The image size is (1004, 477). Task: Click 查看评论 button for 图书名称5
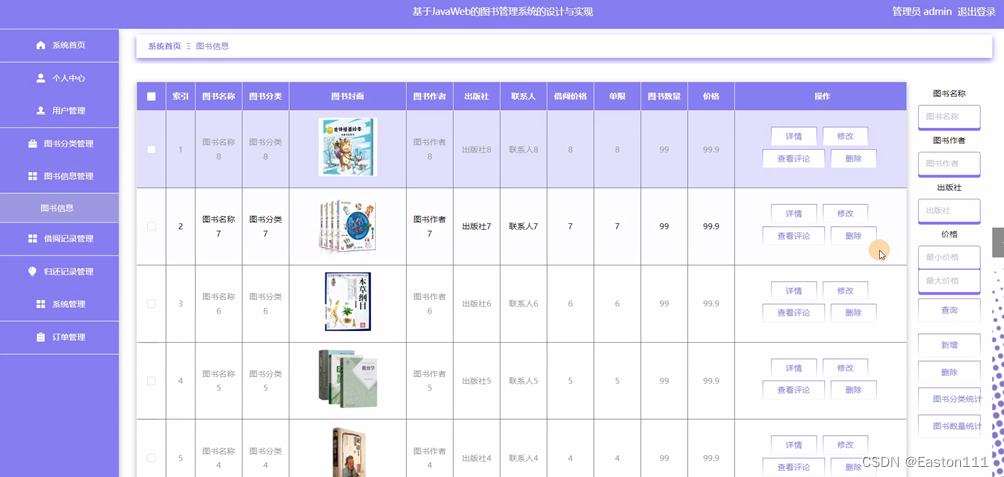pos(793,390)
